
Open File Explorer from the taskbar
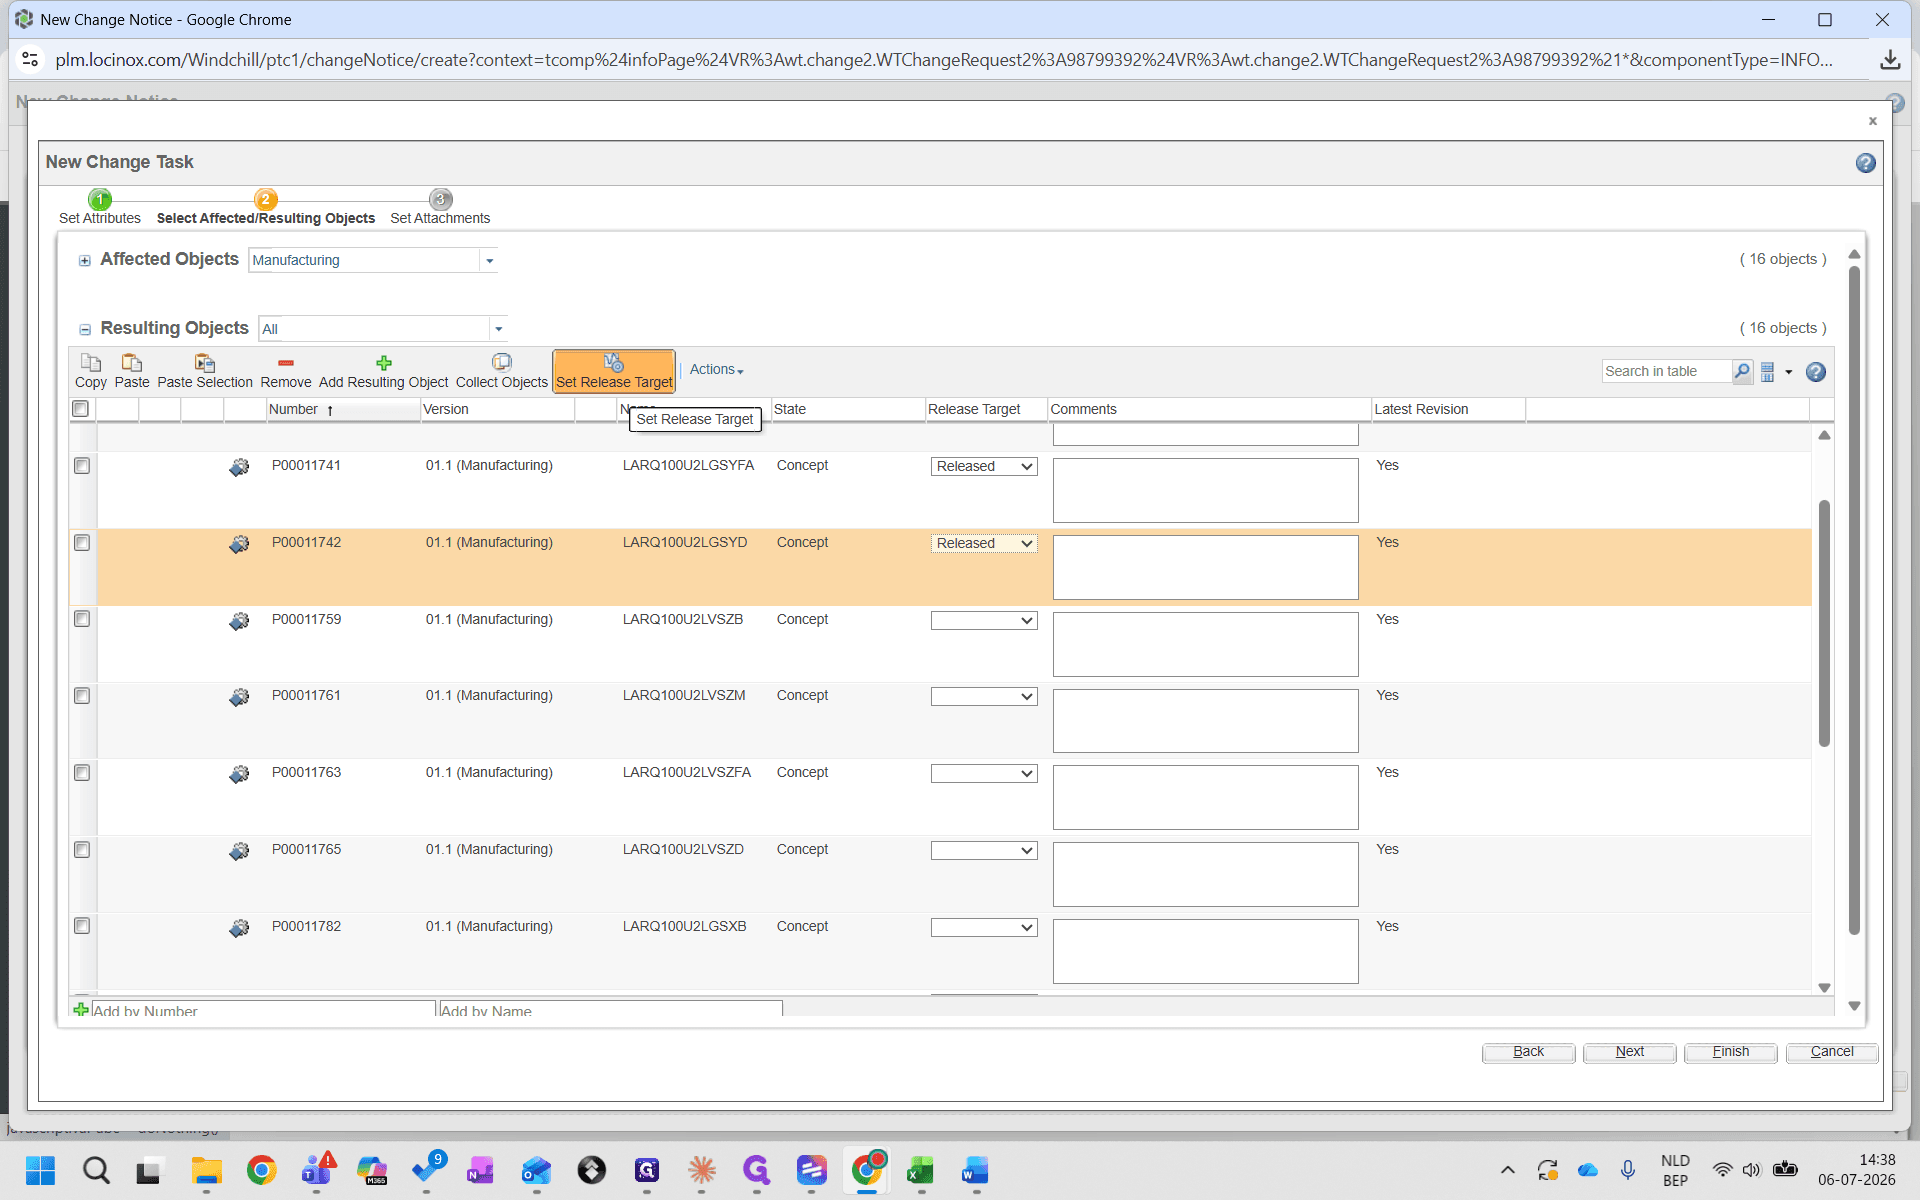(206, 1170)
